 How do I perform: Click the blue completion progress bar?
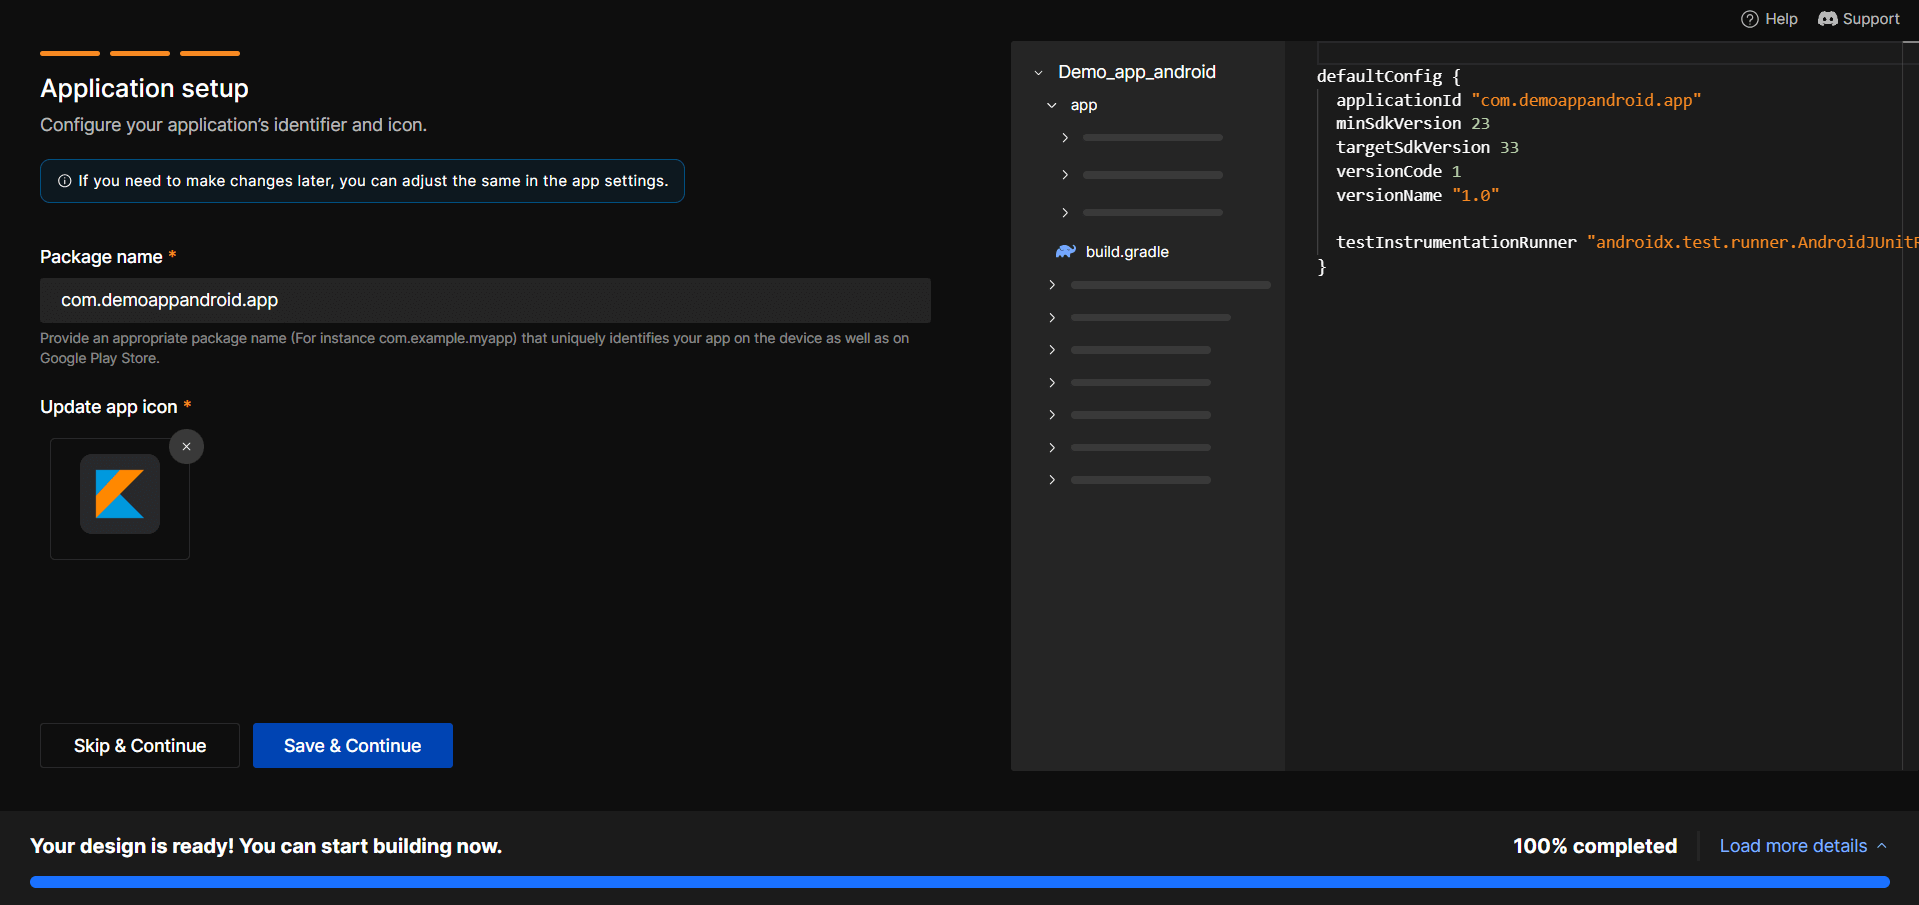(x=959, y=882)
